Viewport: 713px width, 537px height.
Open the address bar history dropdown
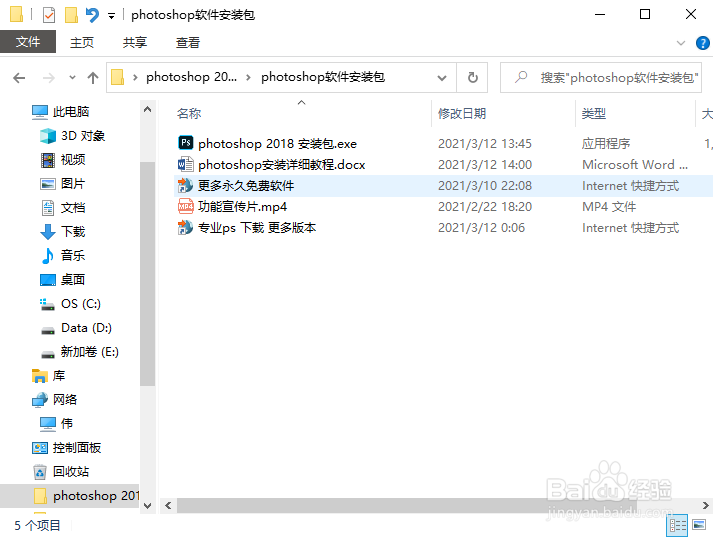point(442,78)
